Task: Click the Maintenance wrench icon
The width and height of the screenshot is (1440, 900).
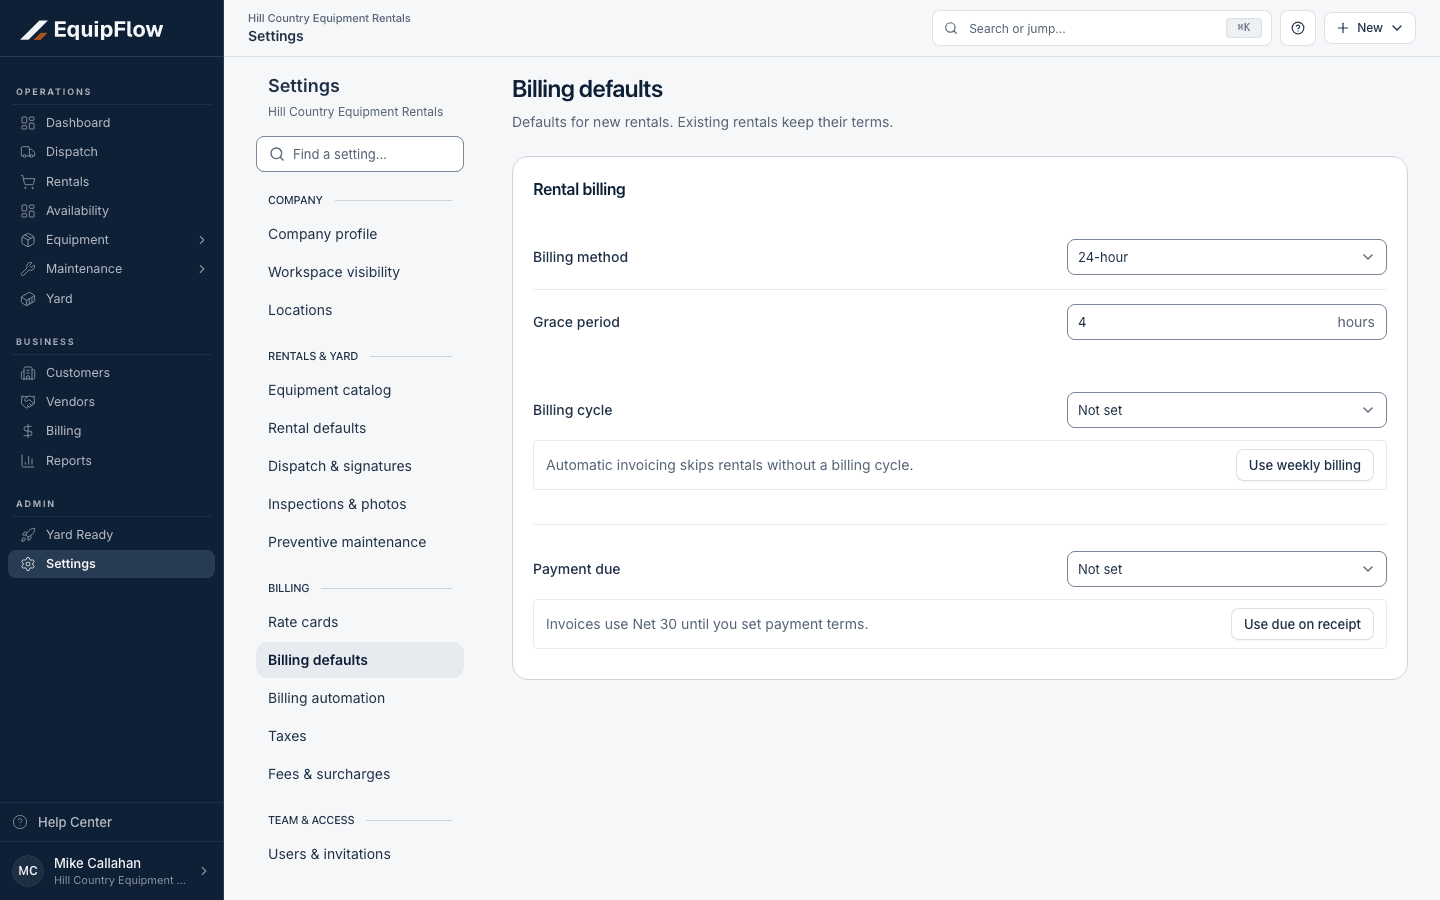Action: (x=28, y=269)
